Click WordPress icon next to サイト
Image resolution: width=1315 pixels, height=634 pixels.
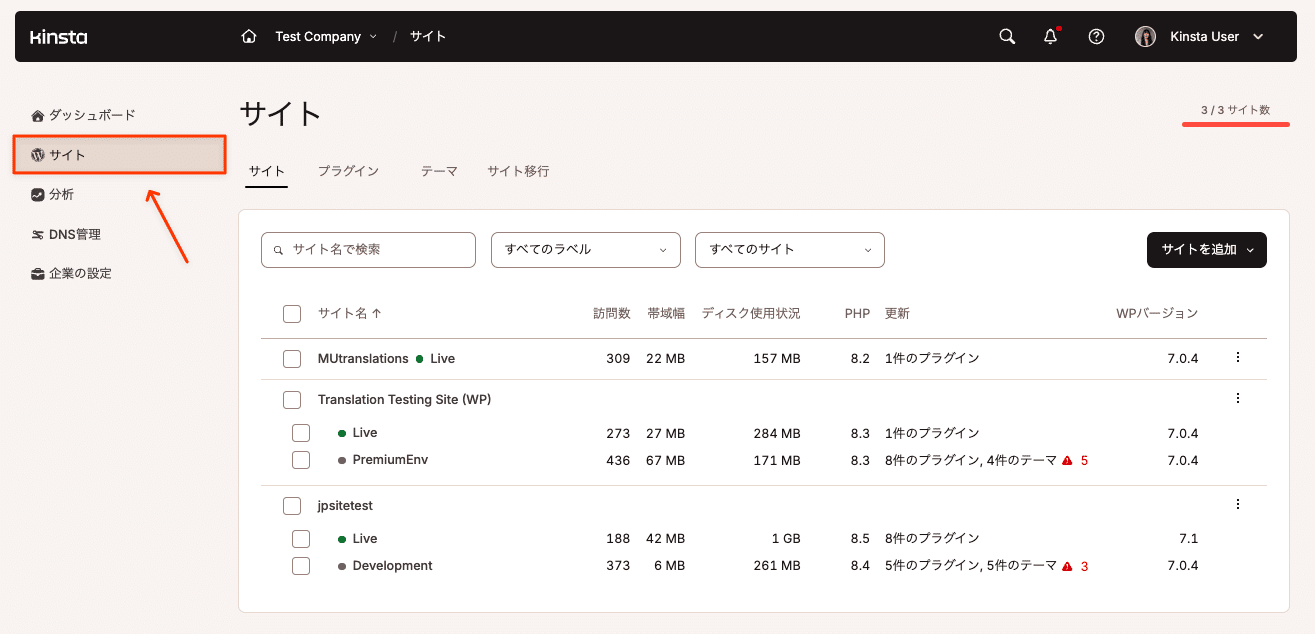click(38, 155)
